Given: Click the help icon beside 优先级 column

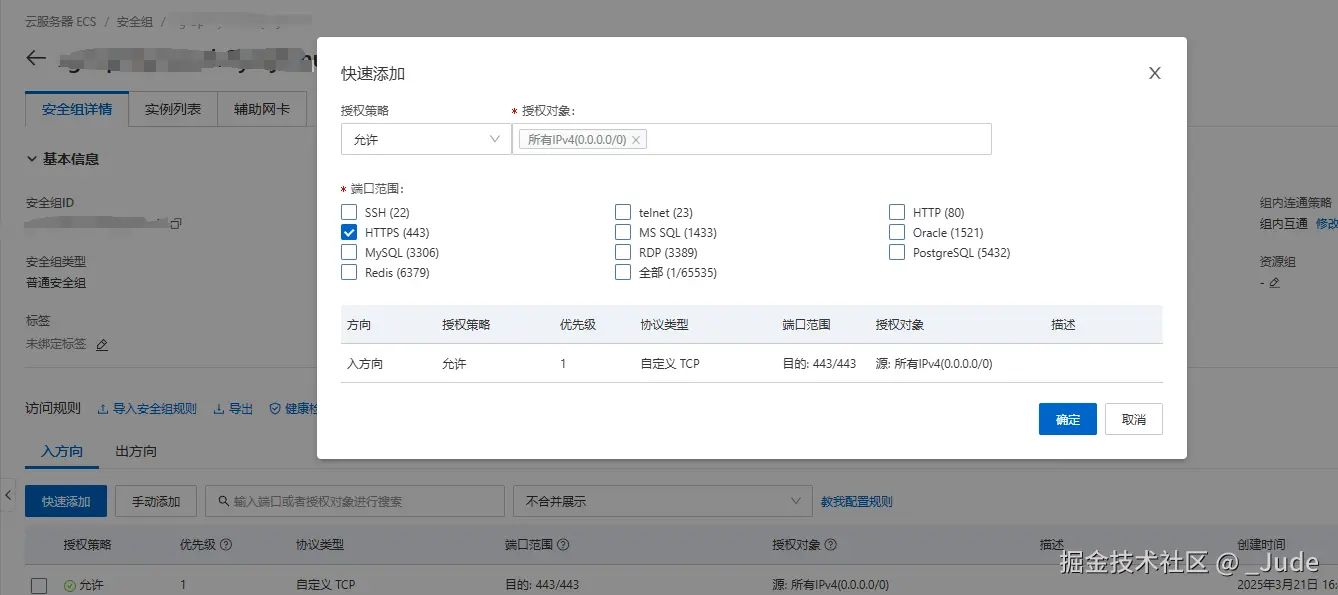Looking at the screenshot, I should (226, 545).
